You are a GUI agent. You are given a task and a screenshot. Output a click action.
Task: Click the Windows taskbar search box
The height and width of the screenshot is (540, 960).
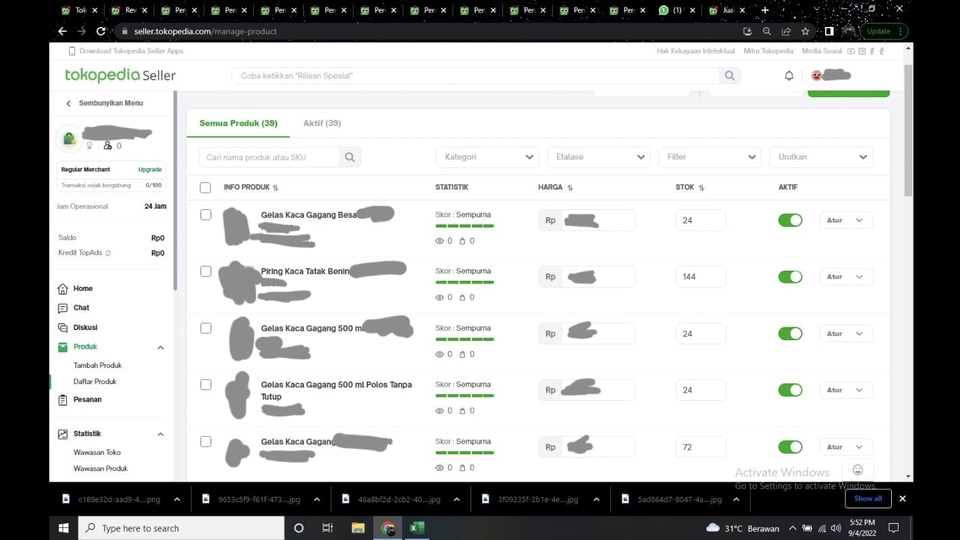[181, 528]
